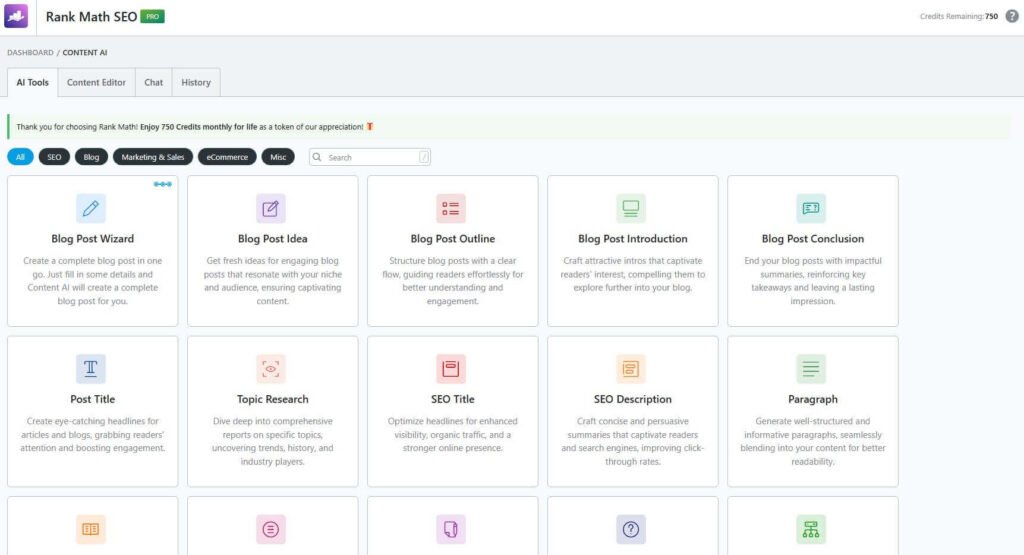Open the Chat tab

[153, 82]
